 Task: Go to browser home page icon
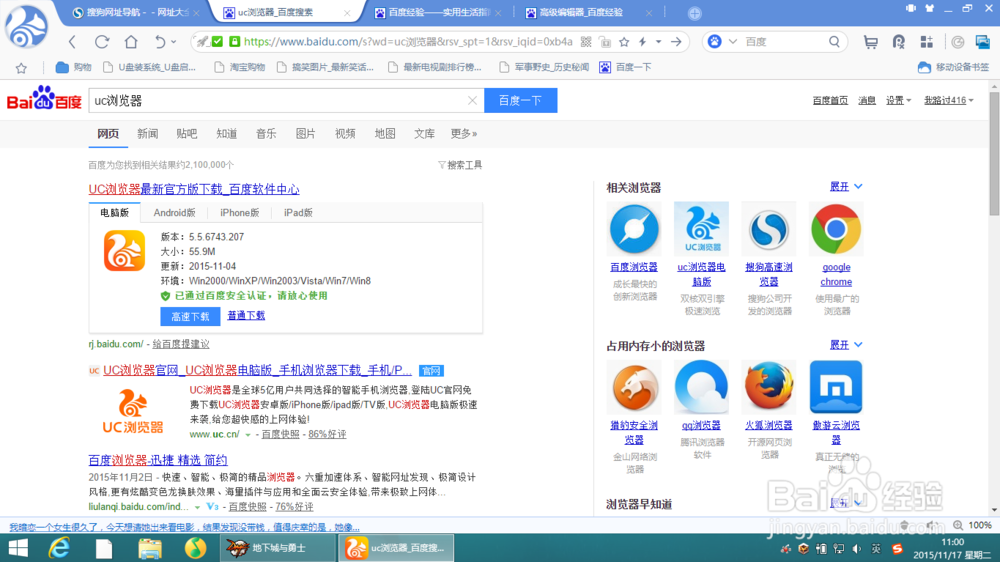[131, 42]
